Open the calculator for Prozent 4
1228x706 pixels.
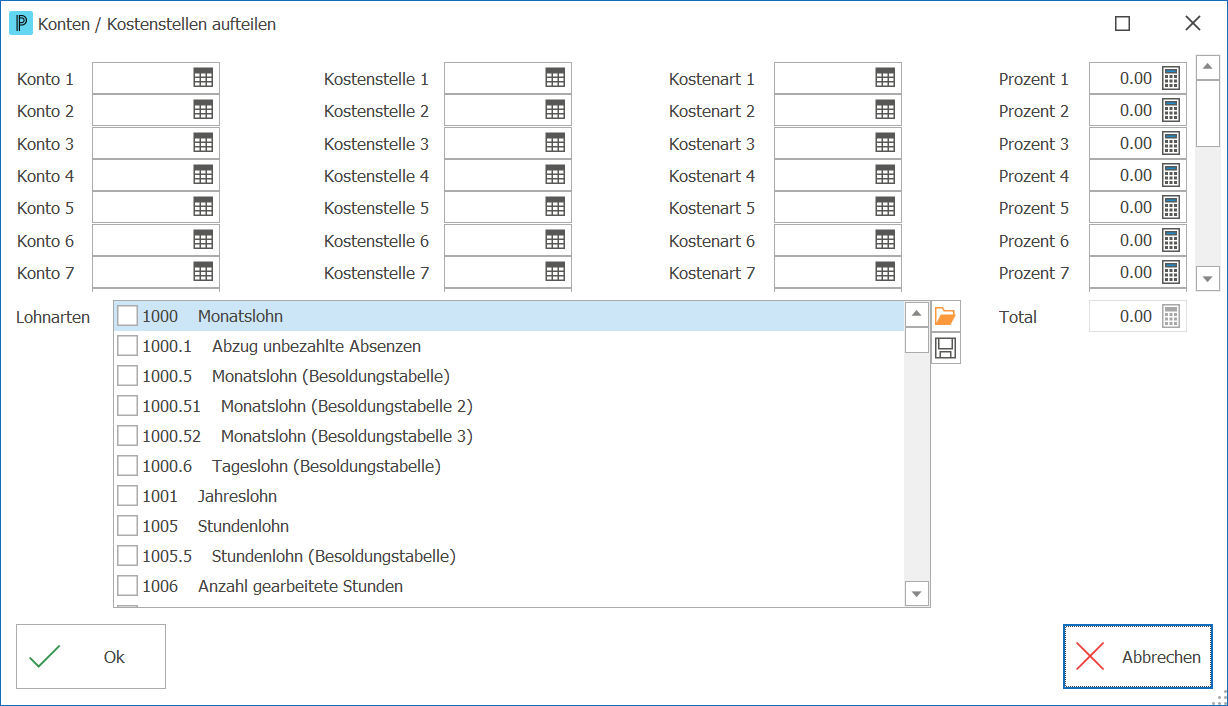(x=1171, y=175)
